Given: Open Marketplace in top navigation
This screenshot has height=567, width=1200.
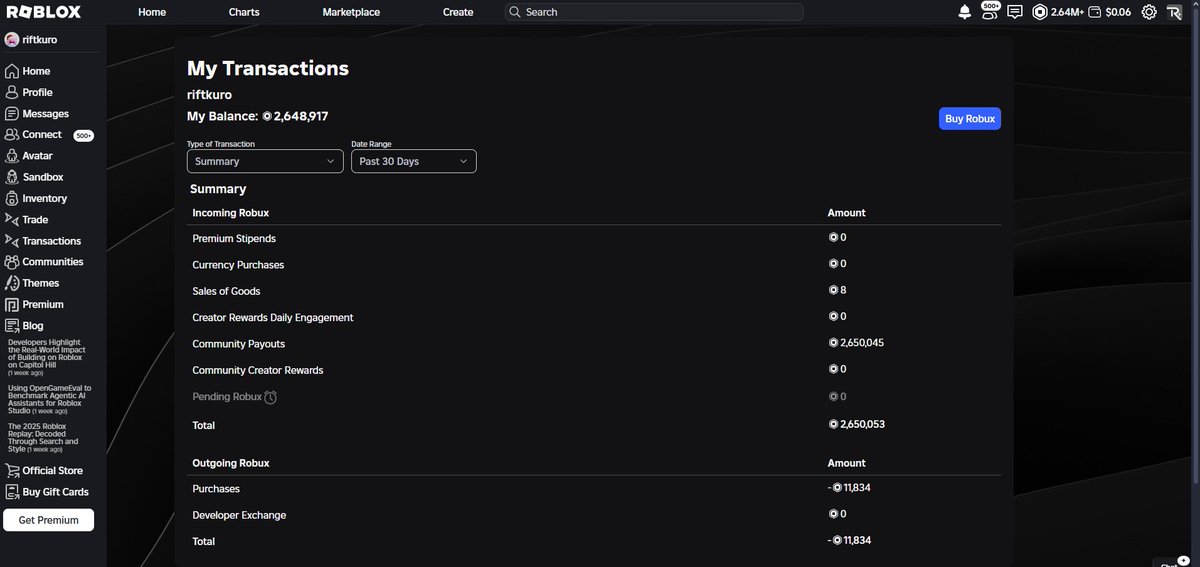Looking at the screenshot, I should pos(351,12).
